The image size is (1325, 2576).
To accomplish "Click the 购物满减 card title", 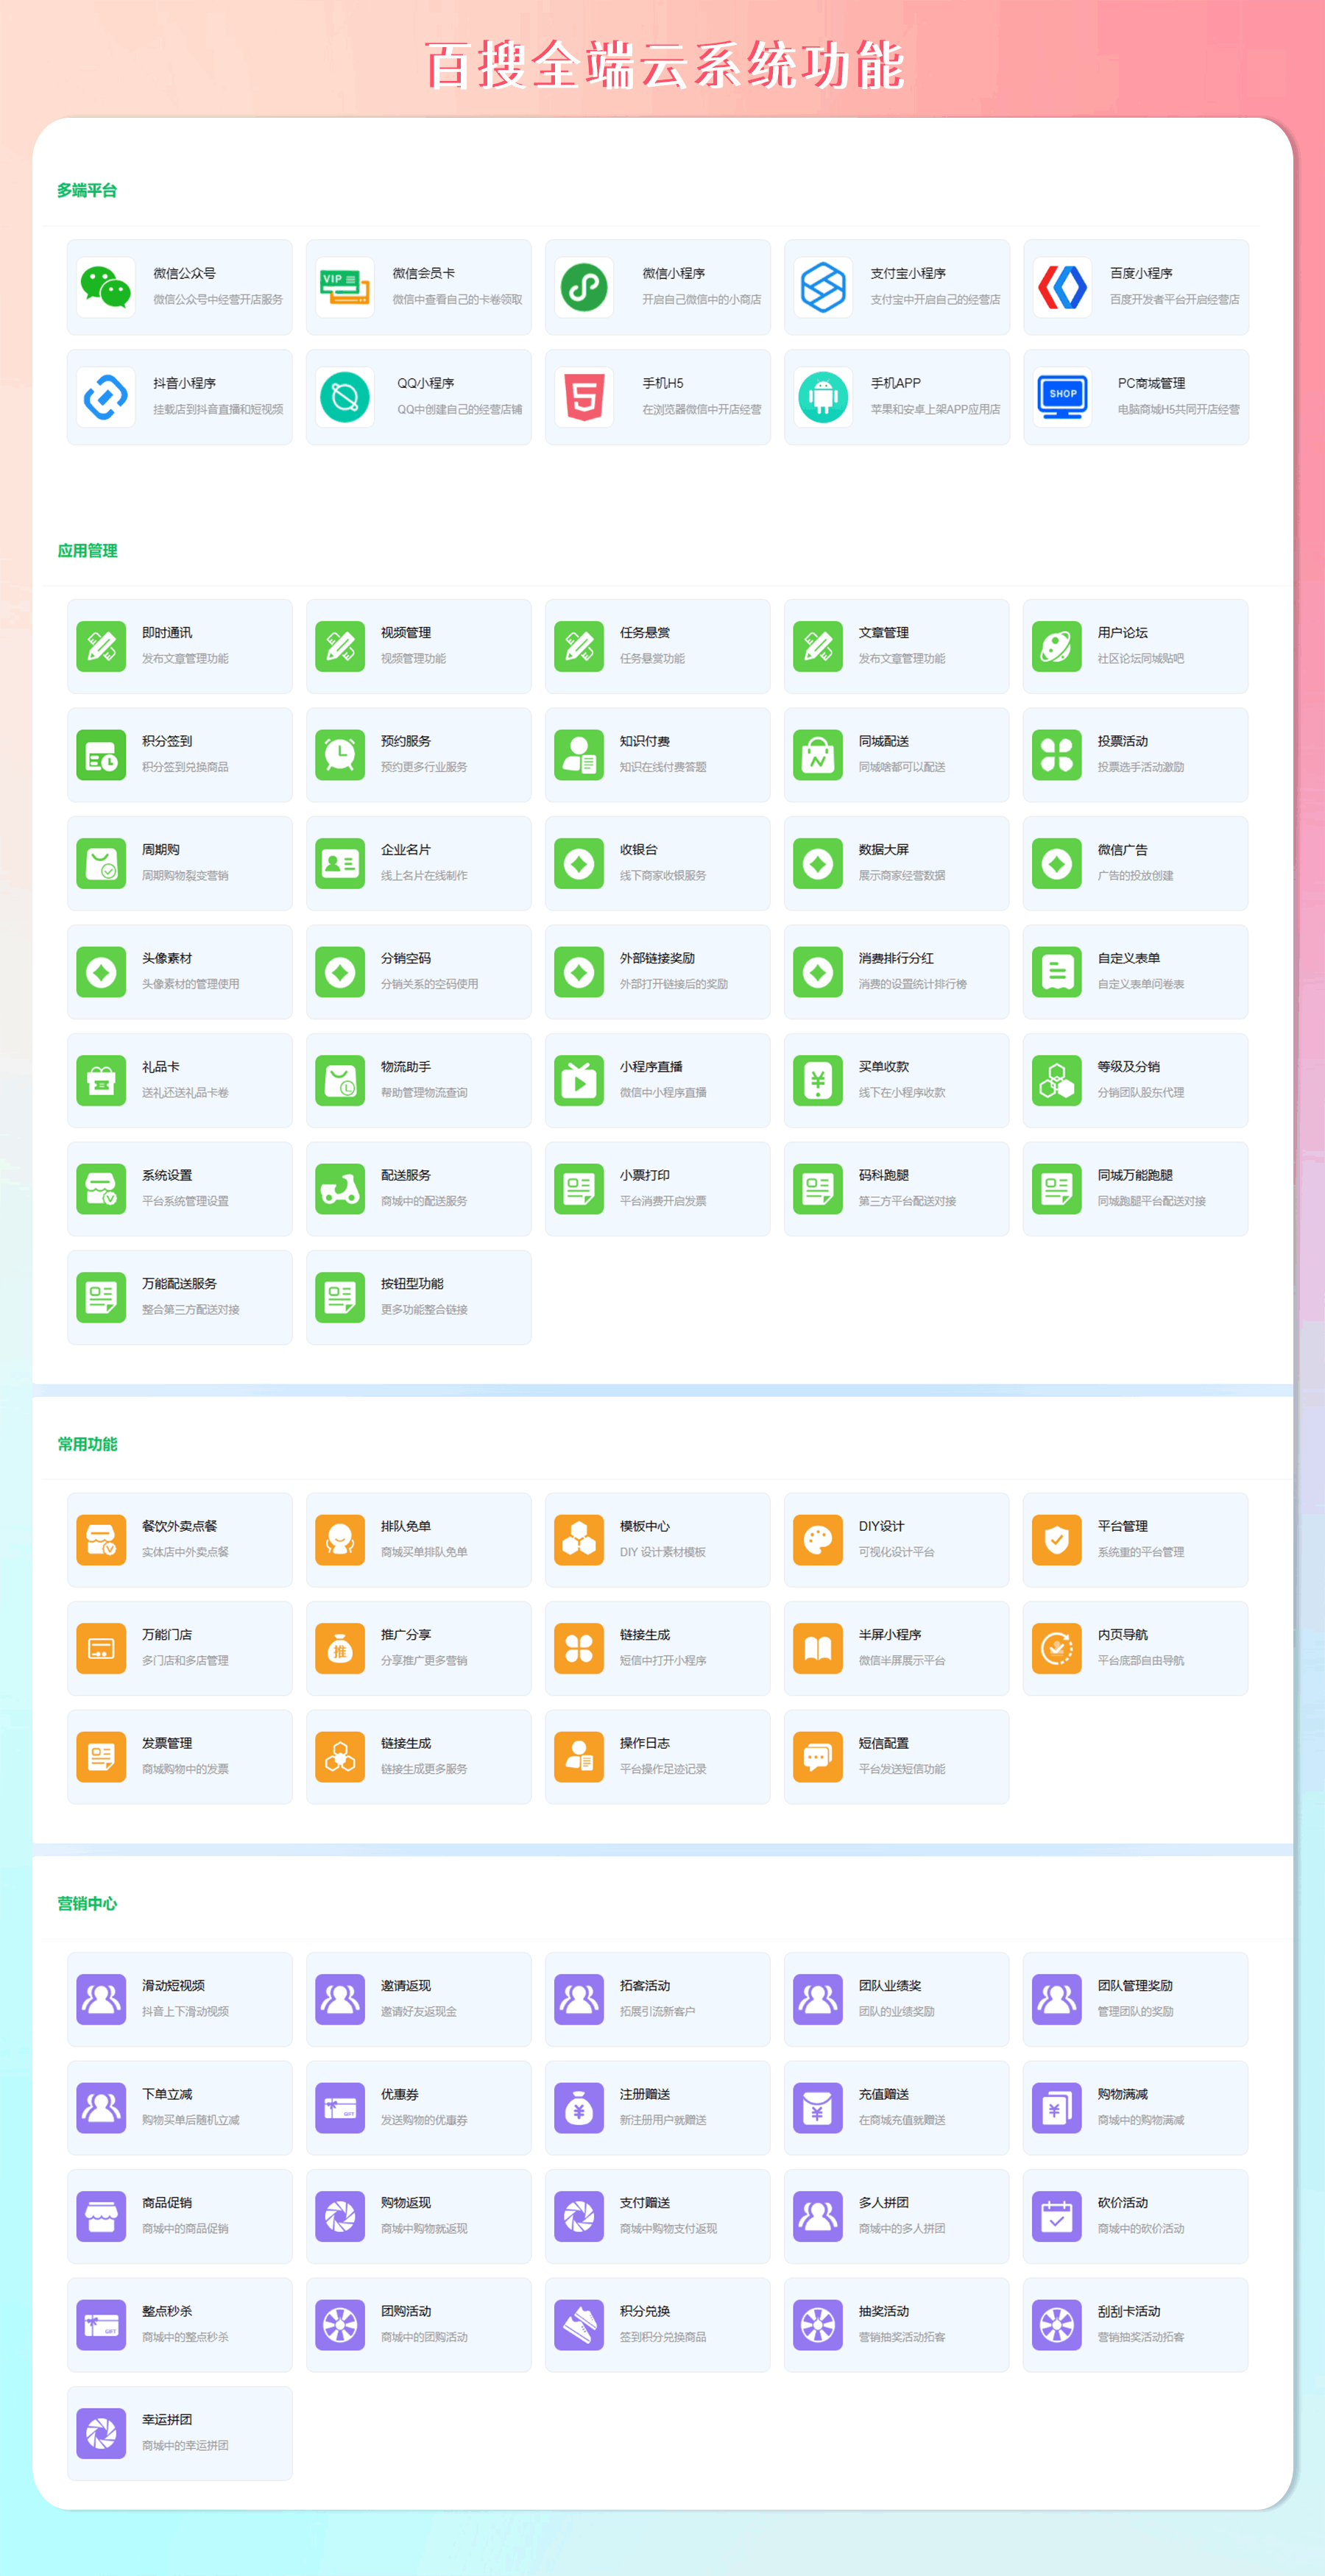I will [1123, 2094].
